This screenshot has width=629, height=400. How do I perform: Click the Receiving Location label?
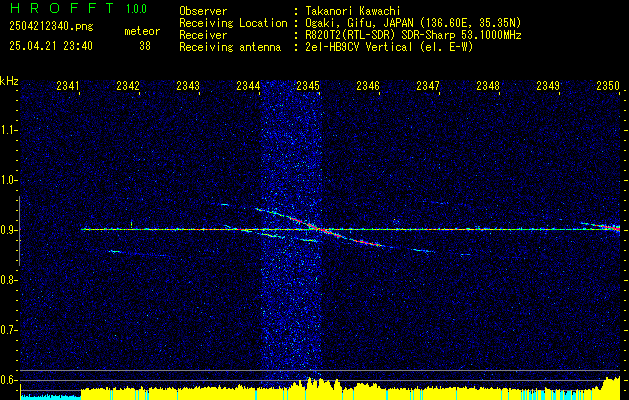[233, 23]
